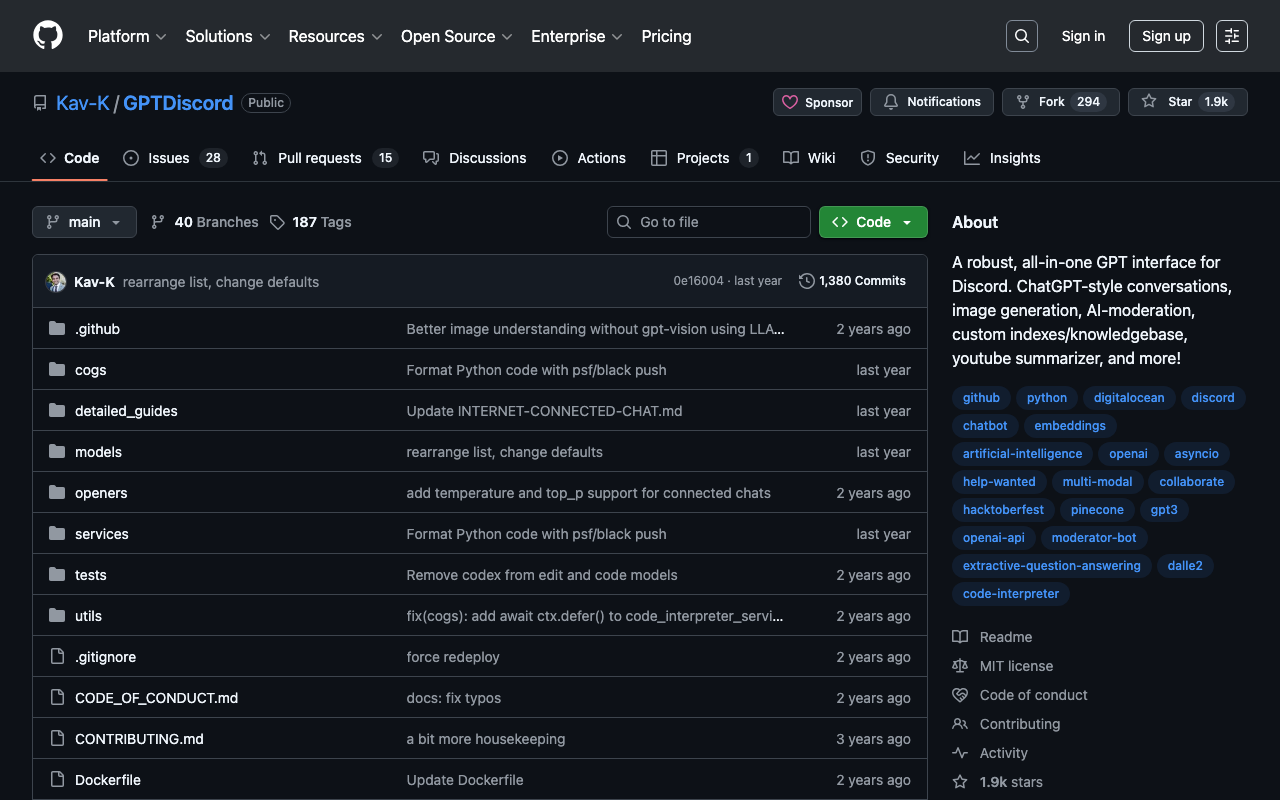Screen dimensions: 1280x800
Task: Sponsor the repo with heart button
Action: point(817,102)
